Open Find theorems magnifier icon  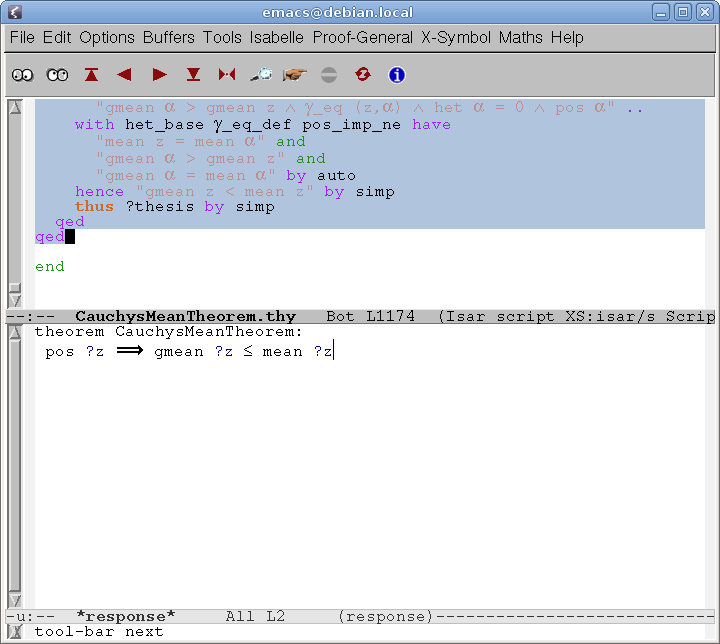pyautogui.click(x=261, y=75)
